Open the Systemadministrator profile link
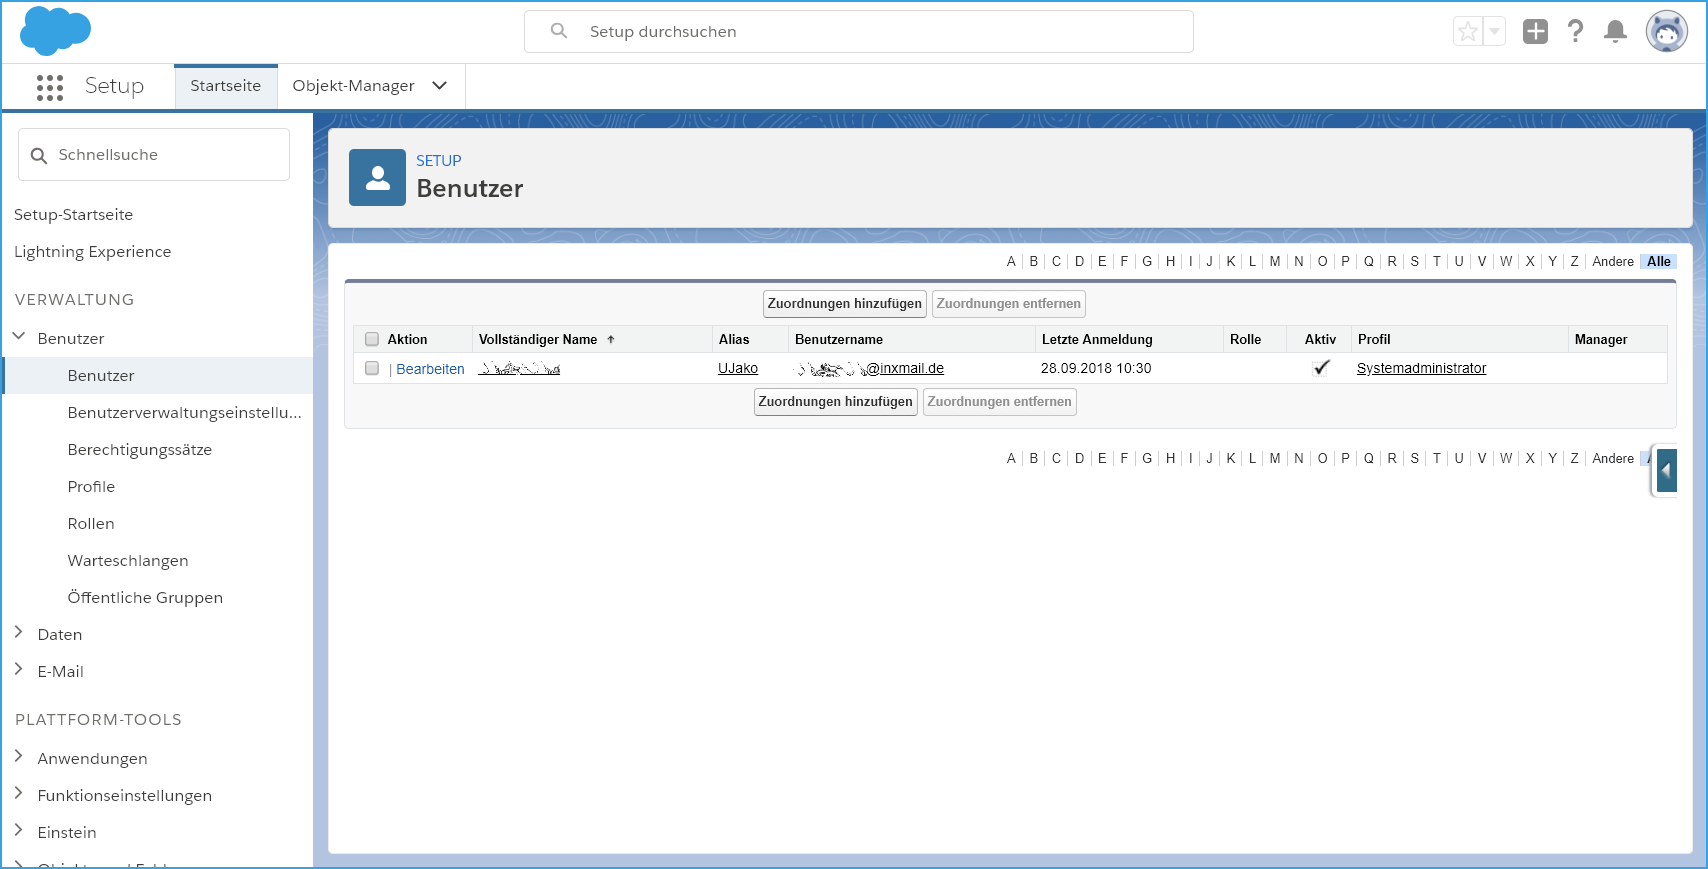1708x869 pixels. (1420, 368)
